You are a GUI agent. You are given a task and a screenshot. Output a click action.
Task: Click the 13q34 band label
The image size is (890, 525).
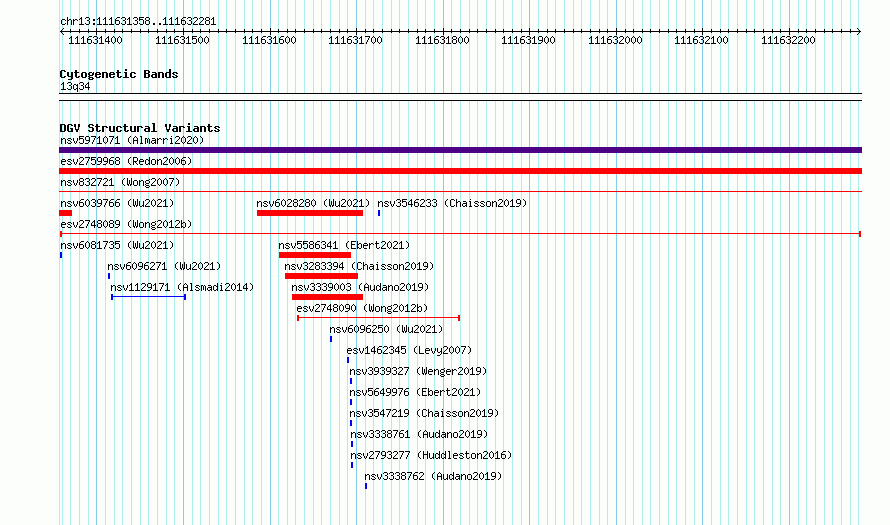(x=75, y=86)
